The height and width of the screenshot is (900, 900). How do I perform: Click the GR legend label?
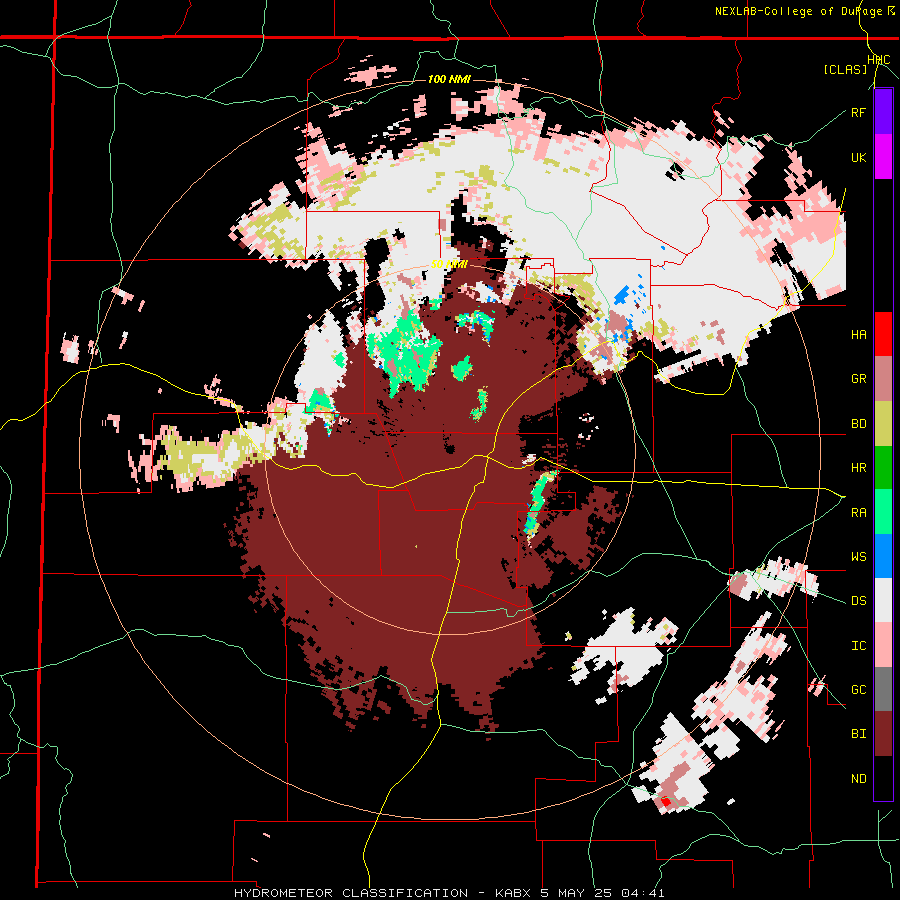(858, 379)
